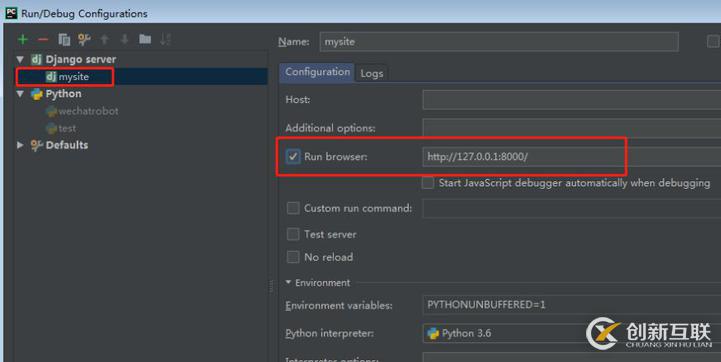Image resolution: width=721 pixels, height=362 pixels.
Task: Enable the No reload option
Action: (293, 257)
